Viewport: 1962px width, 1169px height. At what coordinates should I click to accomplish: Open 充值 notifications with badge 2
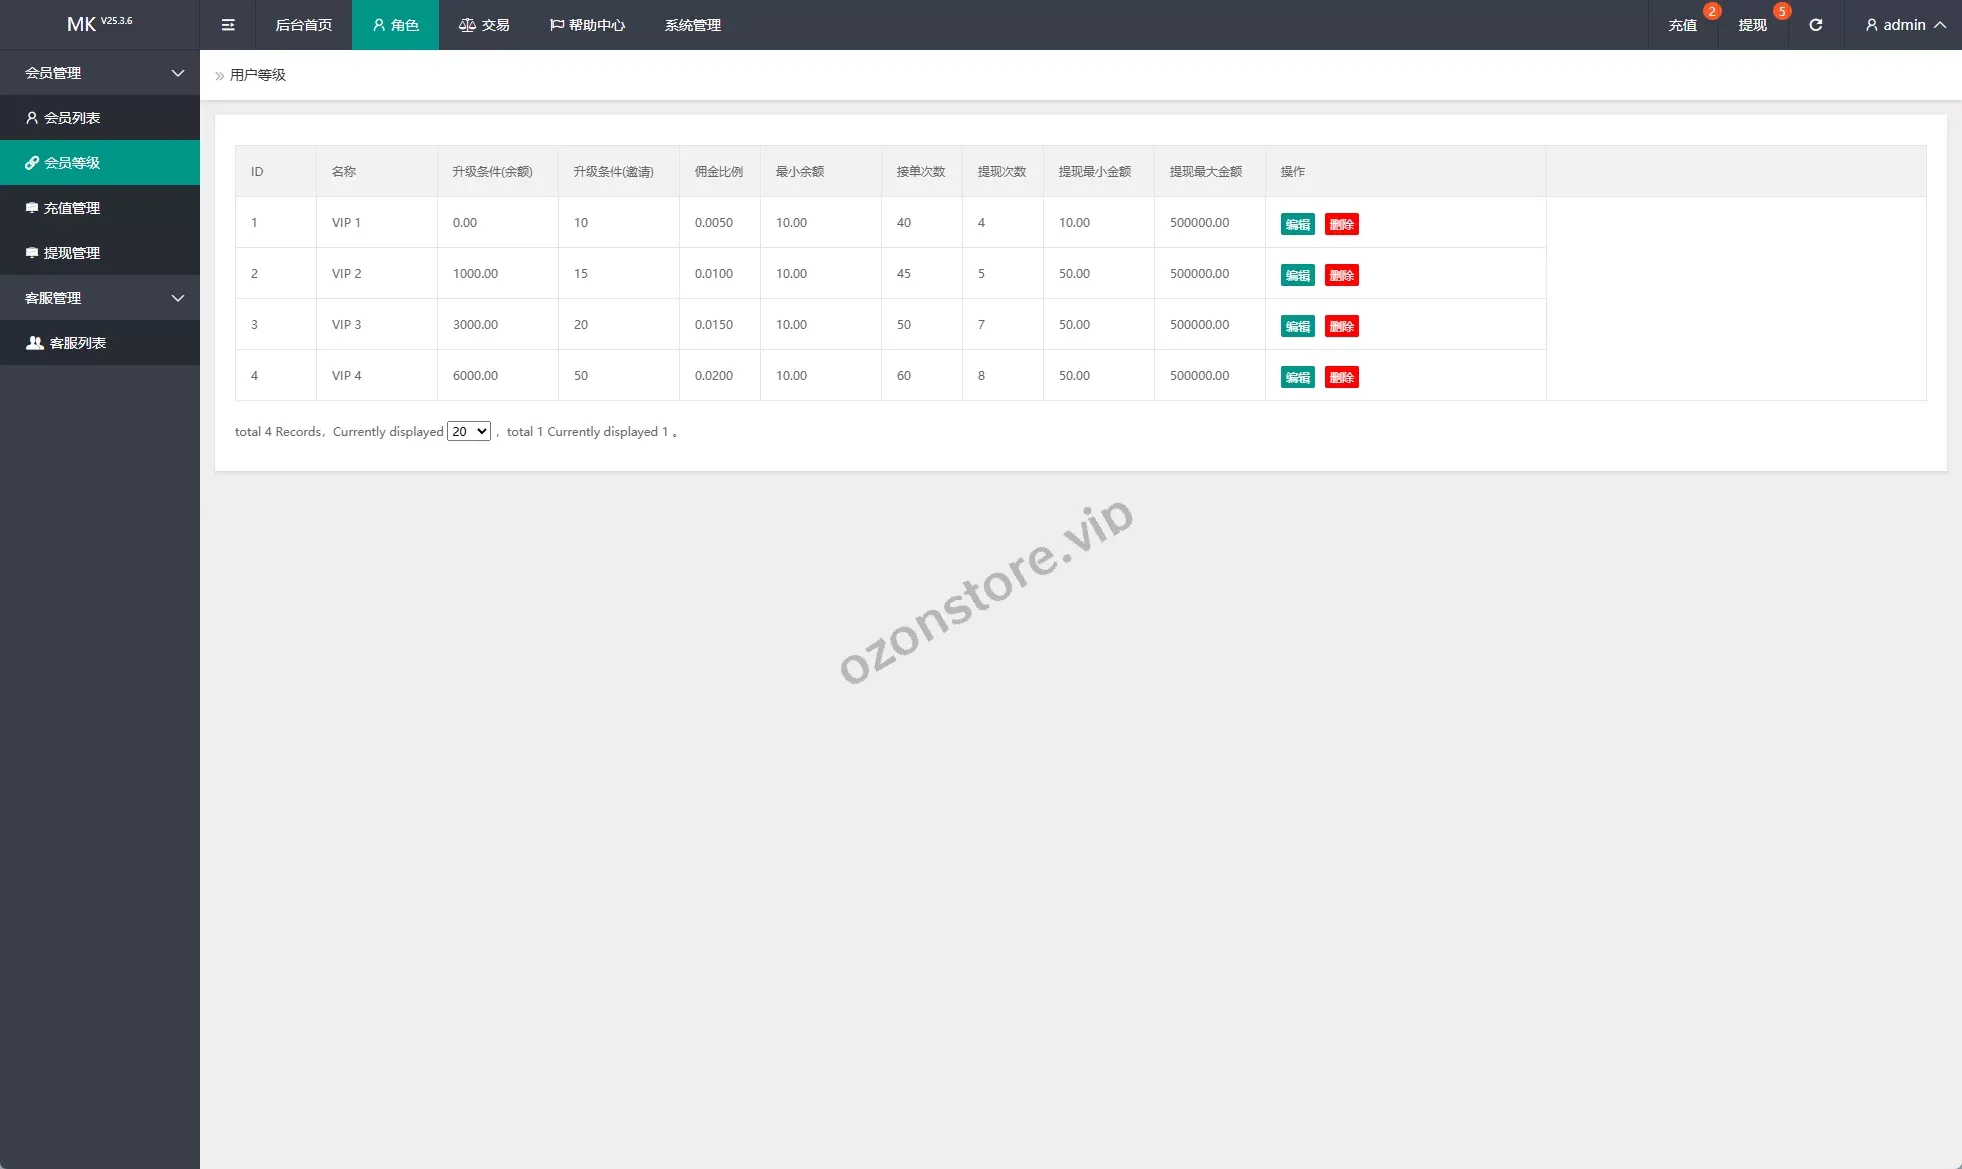[x=1683, y=25]
